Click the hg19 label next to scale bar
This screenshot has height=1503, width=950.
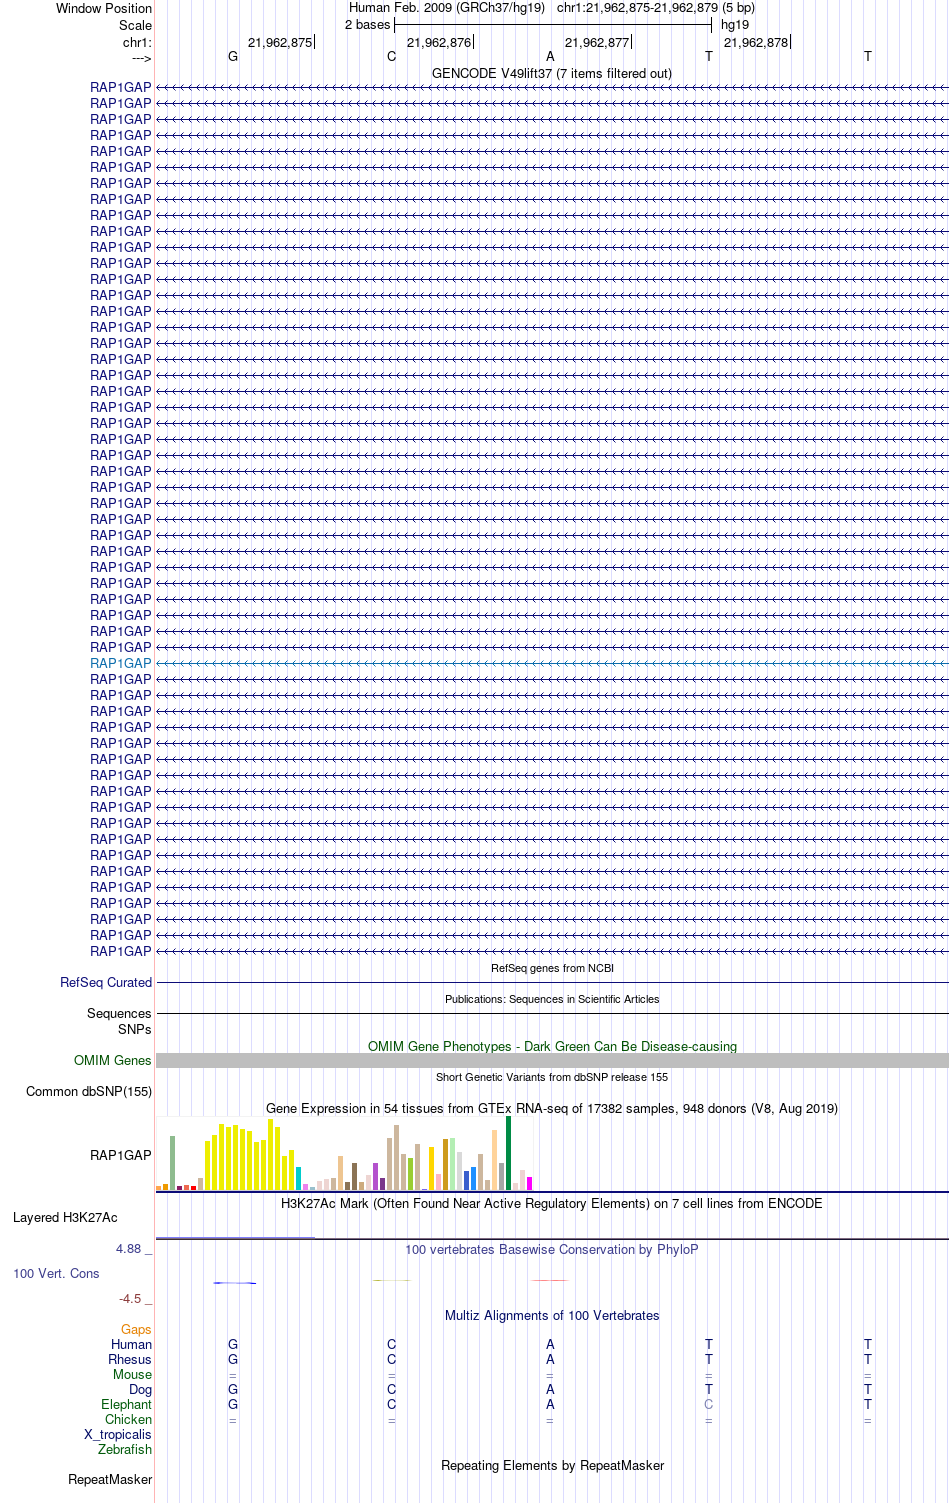735,24
